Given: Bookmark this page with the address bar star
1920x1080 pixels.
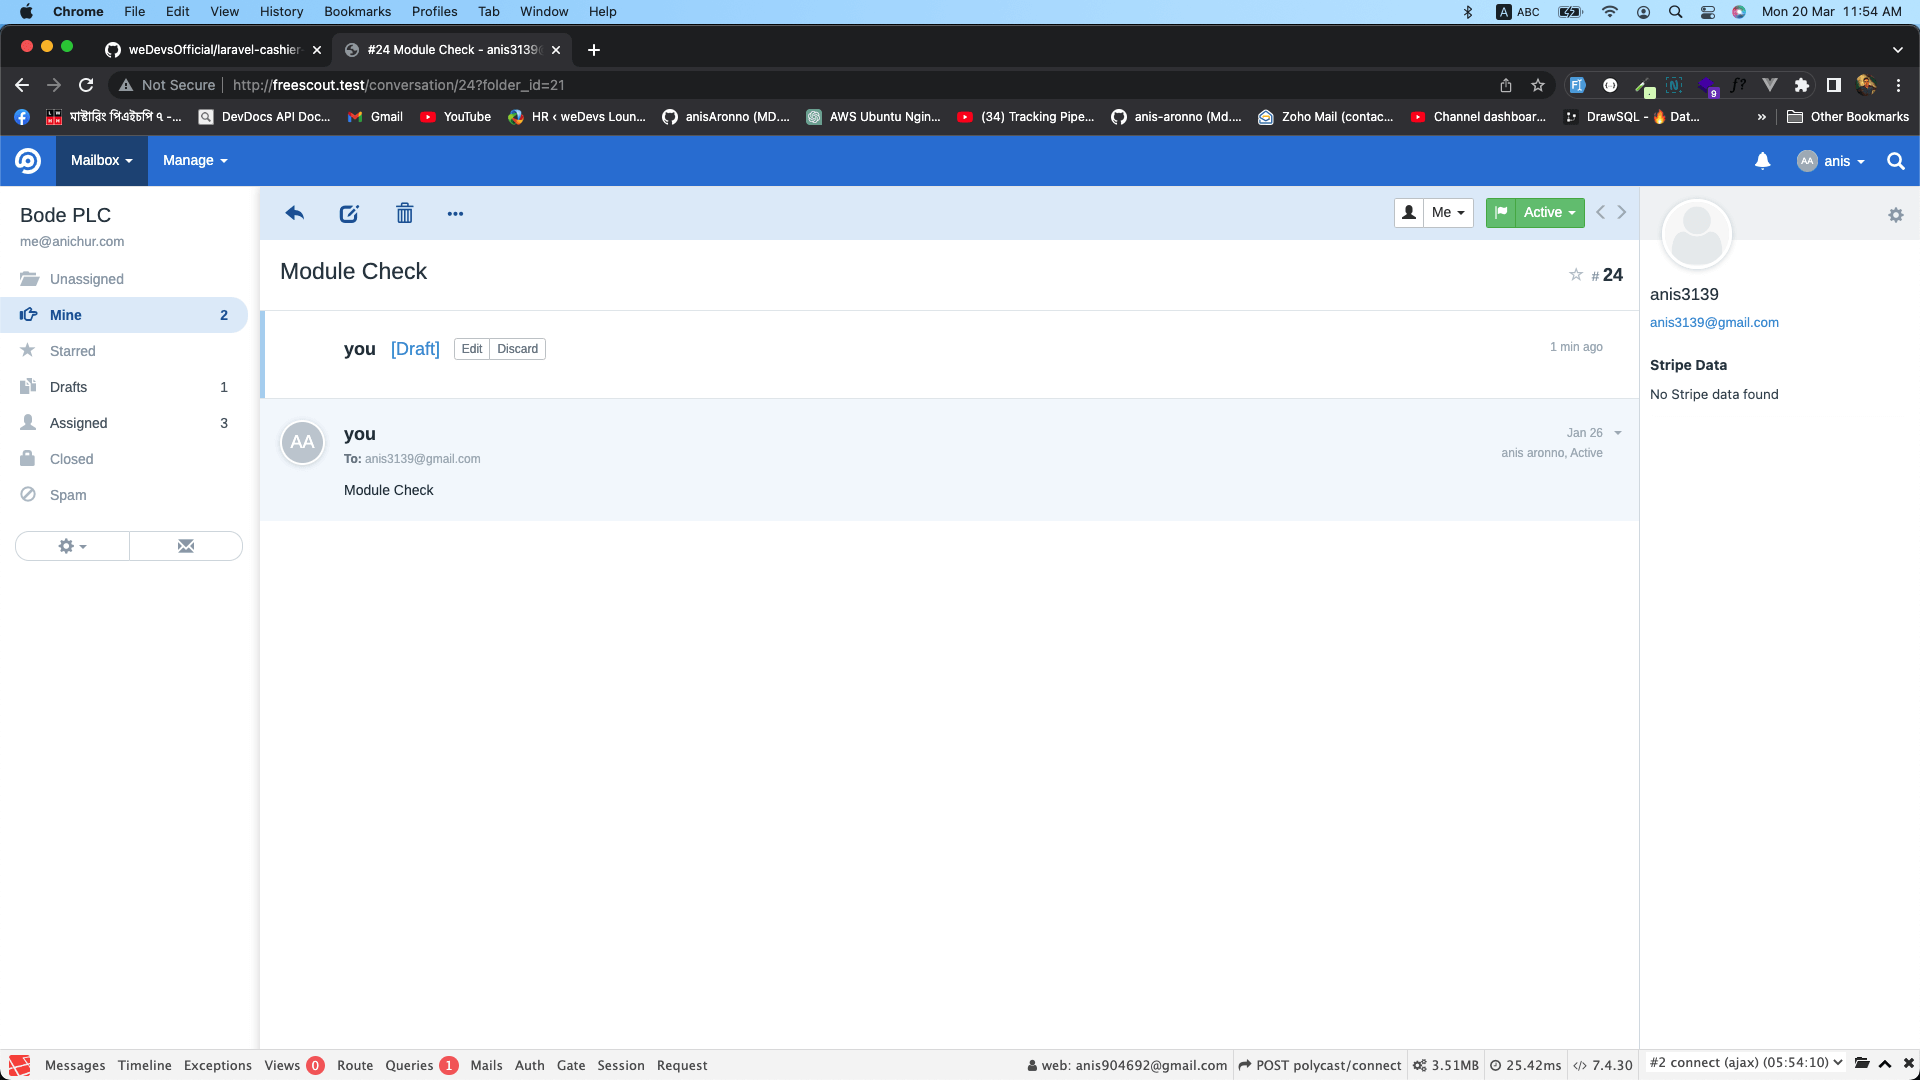Looking at the screenshot, I should [x=1538, y=85].
